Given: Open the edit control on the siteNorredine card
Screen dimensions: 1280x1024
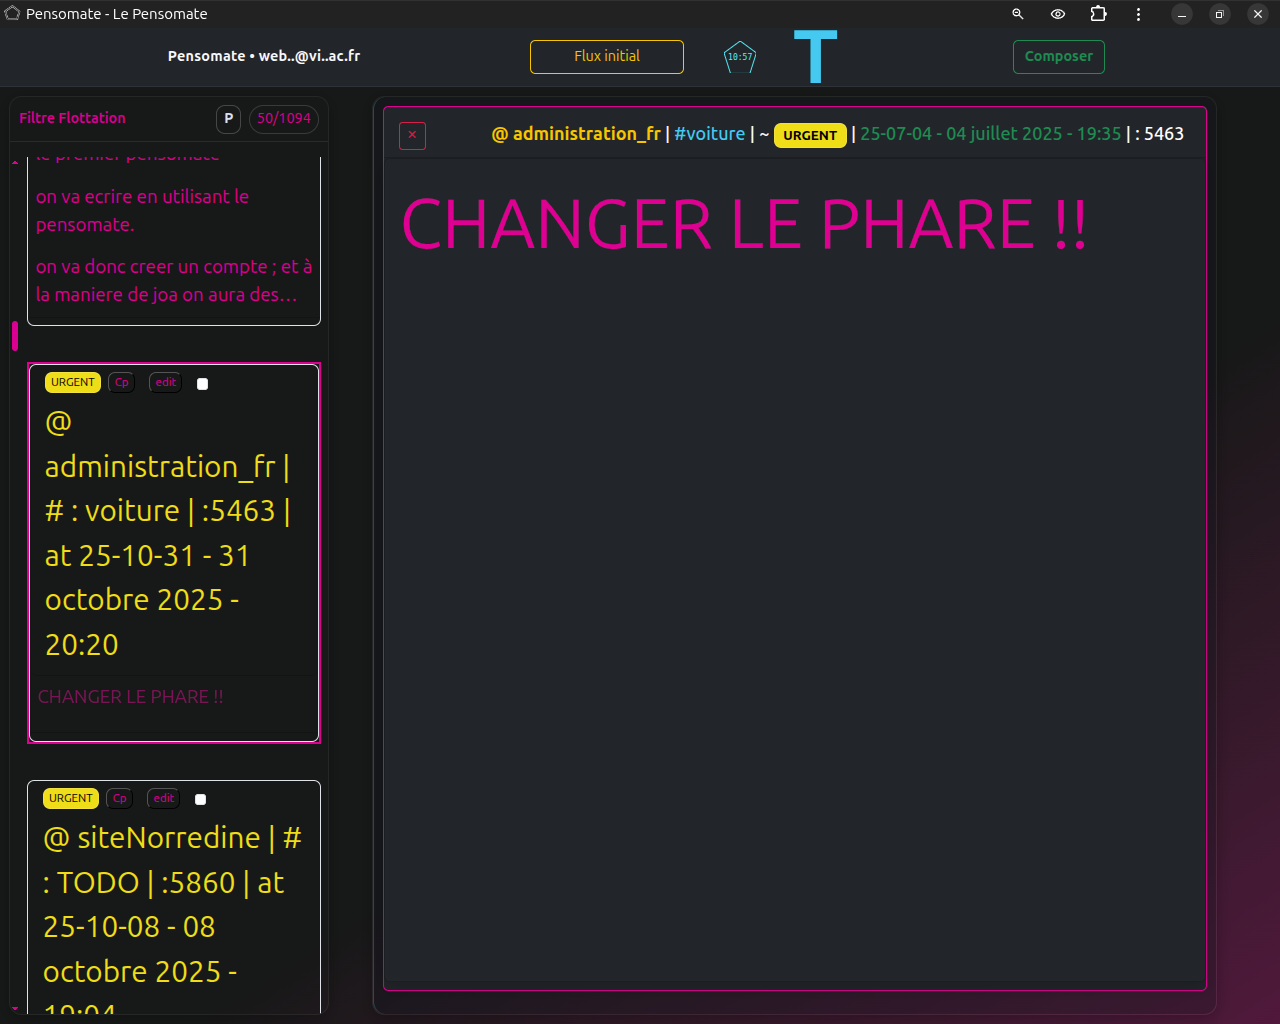Looking at the screenshot, I should point(163,798).
